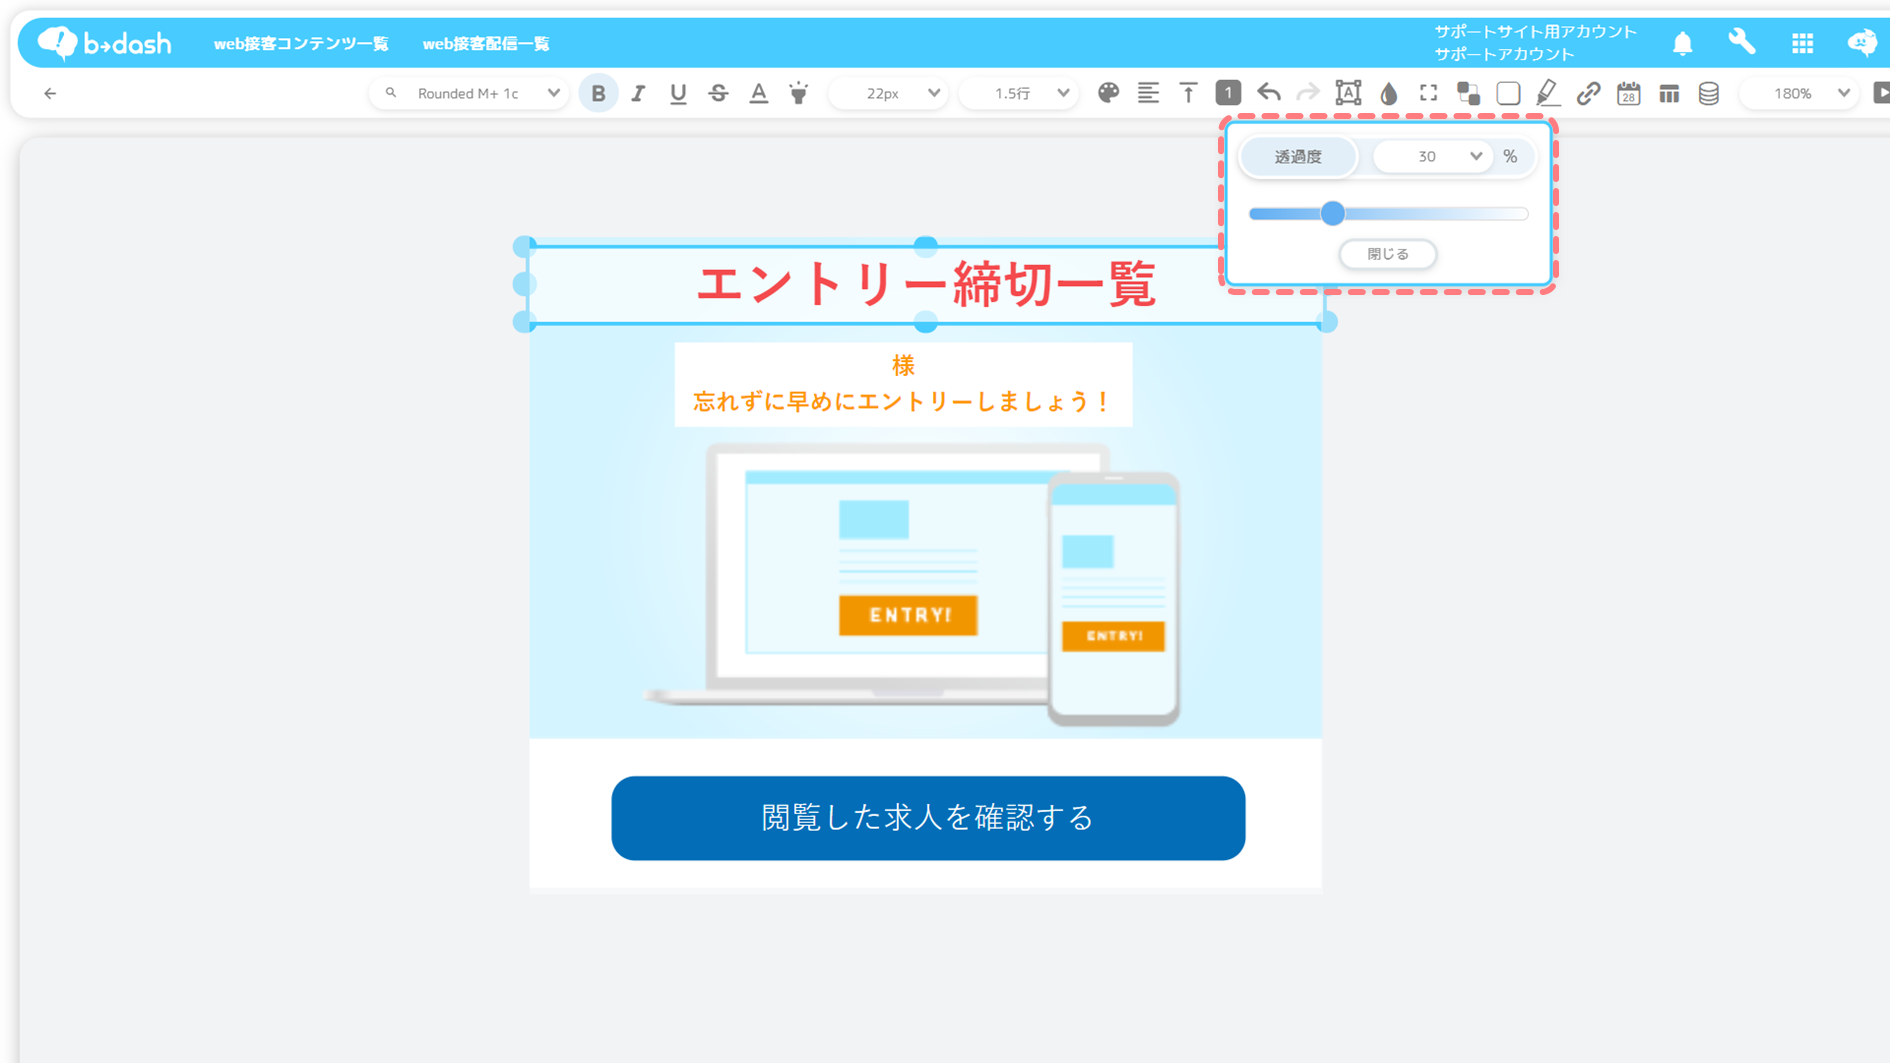The width and height of the screenshot is (1890, 1063).
Task: Click the fullscreen brackets icon
Action: tap(1429, 93)
